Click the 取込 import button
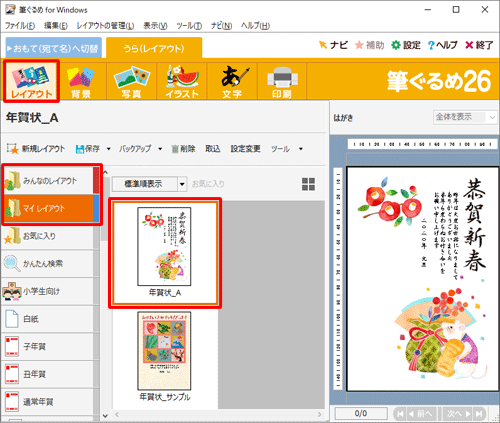The image size is (500, 423). point(213,149)
